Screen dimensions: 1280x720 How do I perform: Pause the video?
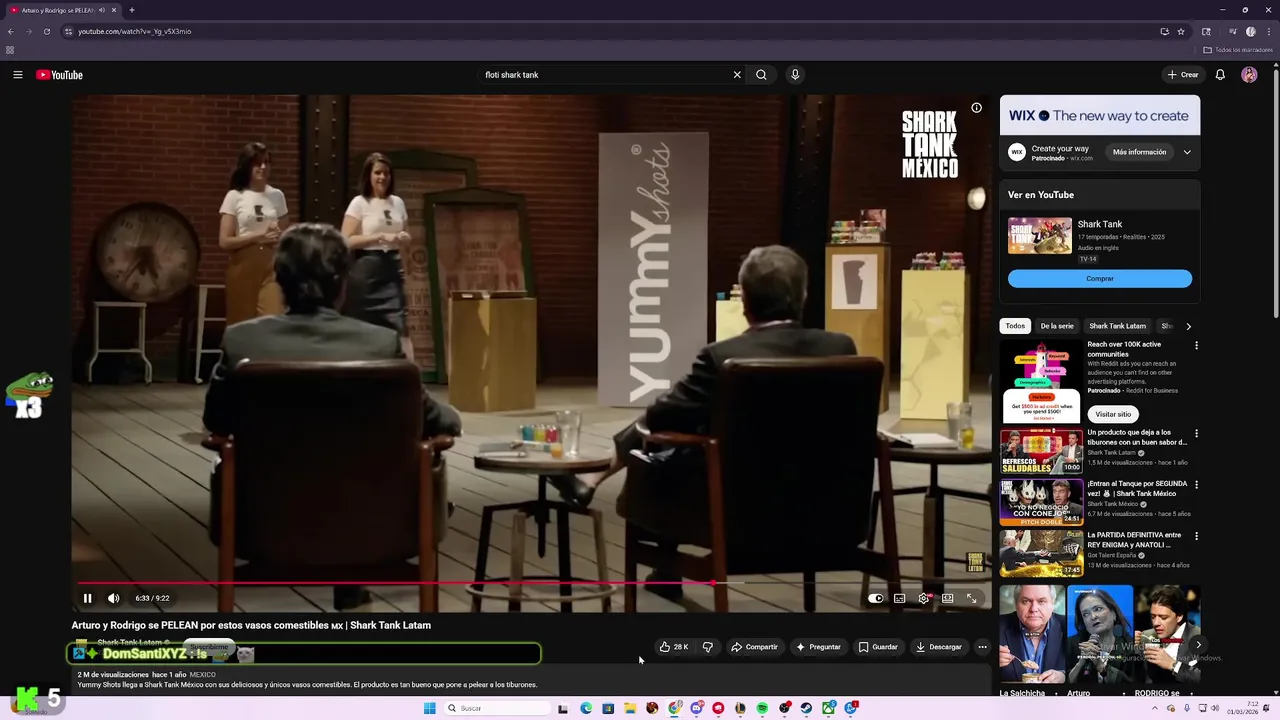(x=87, y=598)
